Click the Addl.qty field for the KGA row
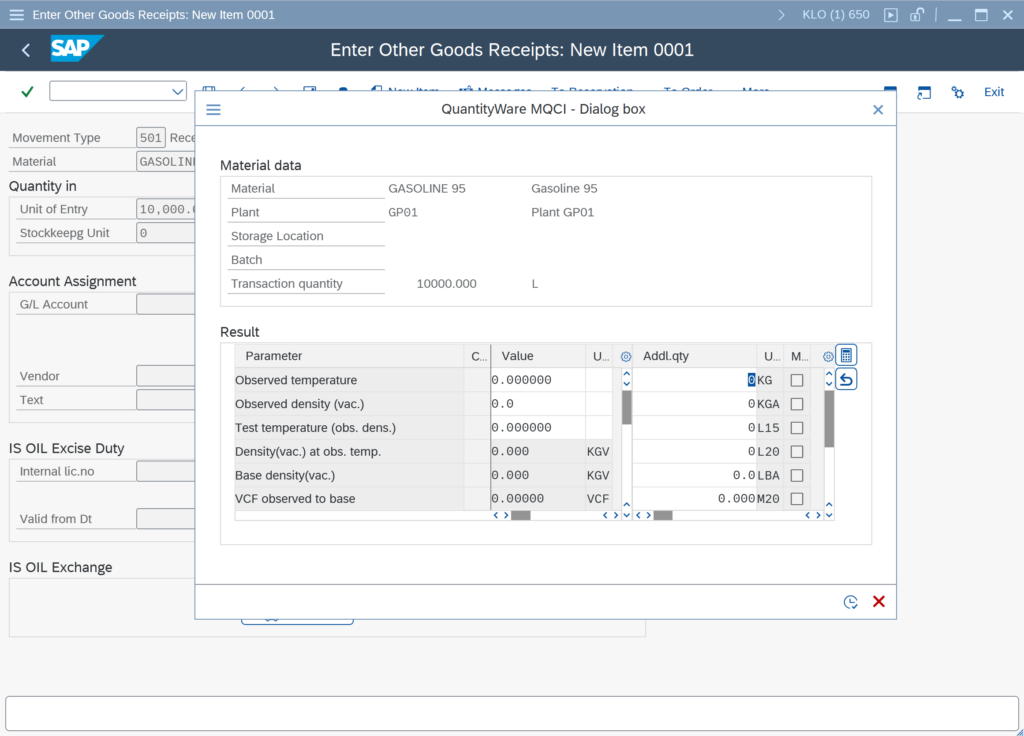This screenshot has height=736, width=1024. (695, 404)
